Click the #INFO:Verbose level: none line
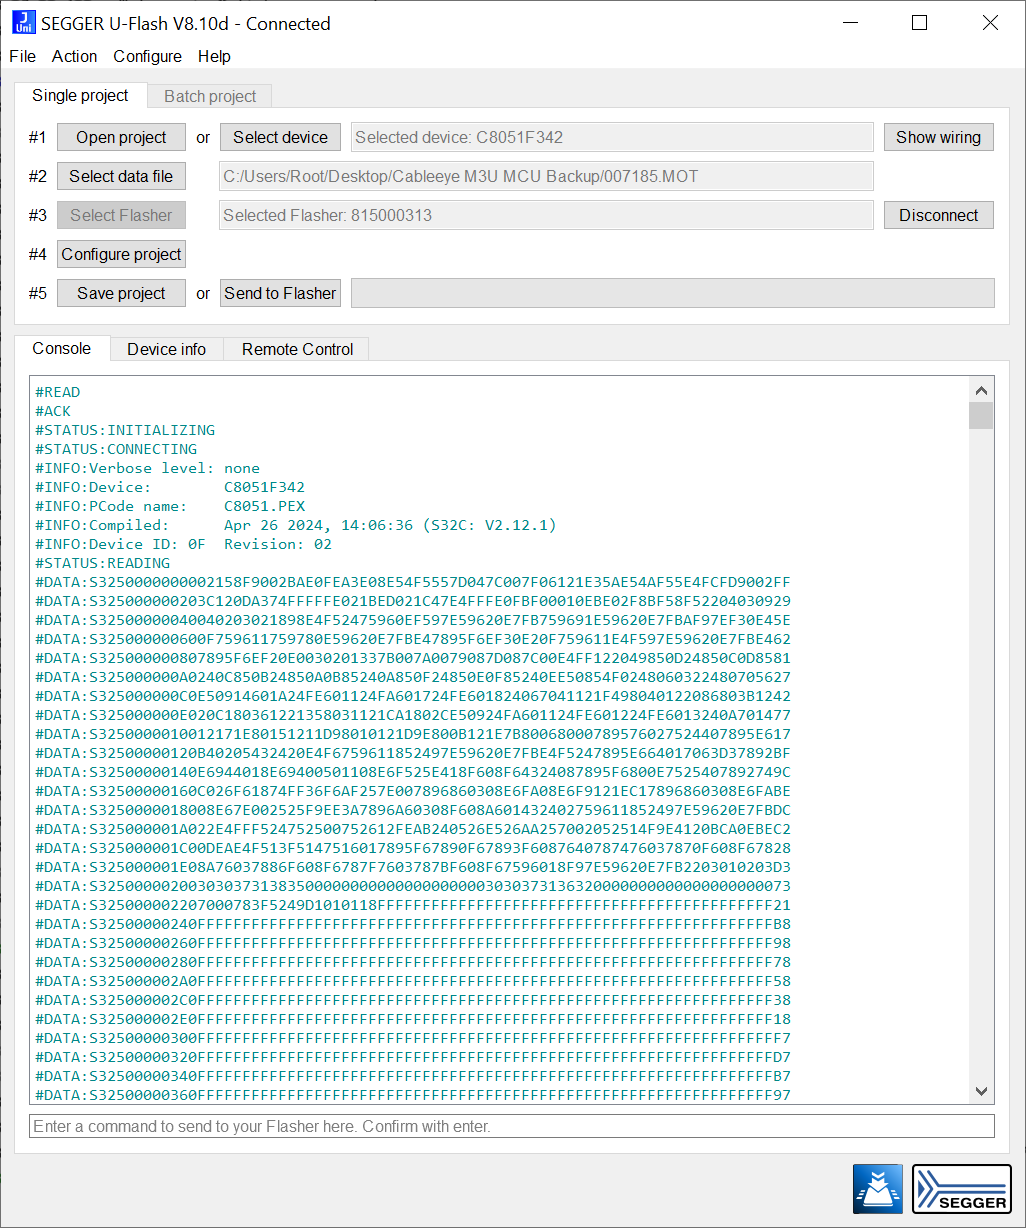This screenshot has width=1026, height=1228. click(x=147, y=468)
